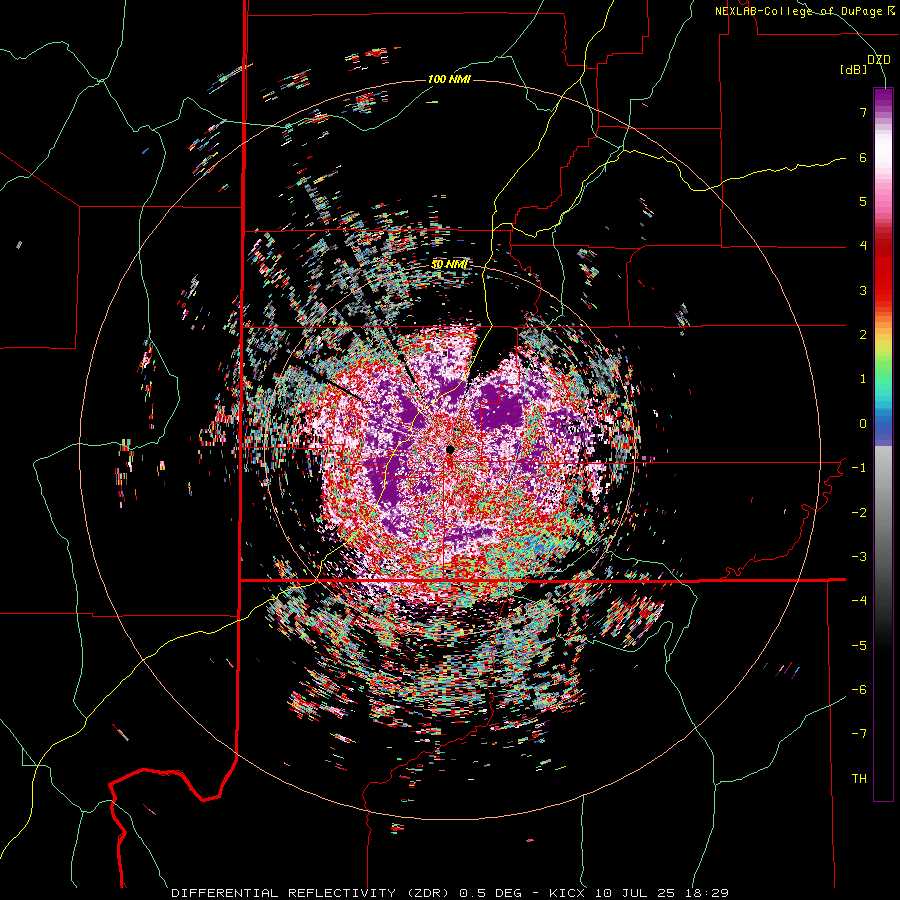Click the -5 value on the scale
The width and height of the screenshot is (900, 900).
(x=859, y=646)
